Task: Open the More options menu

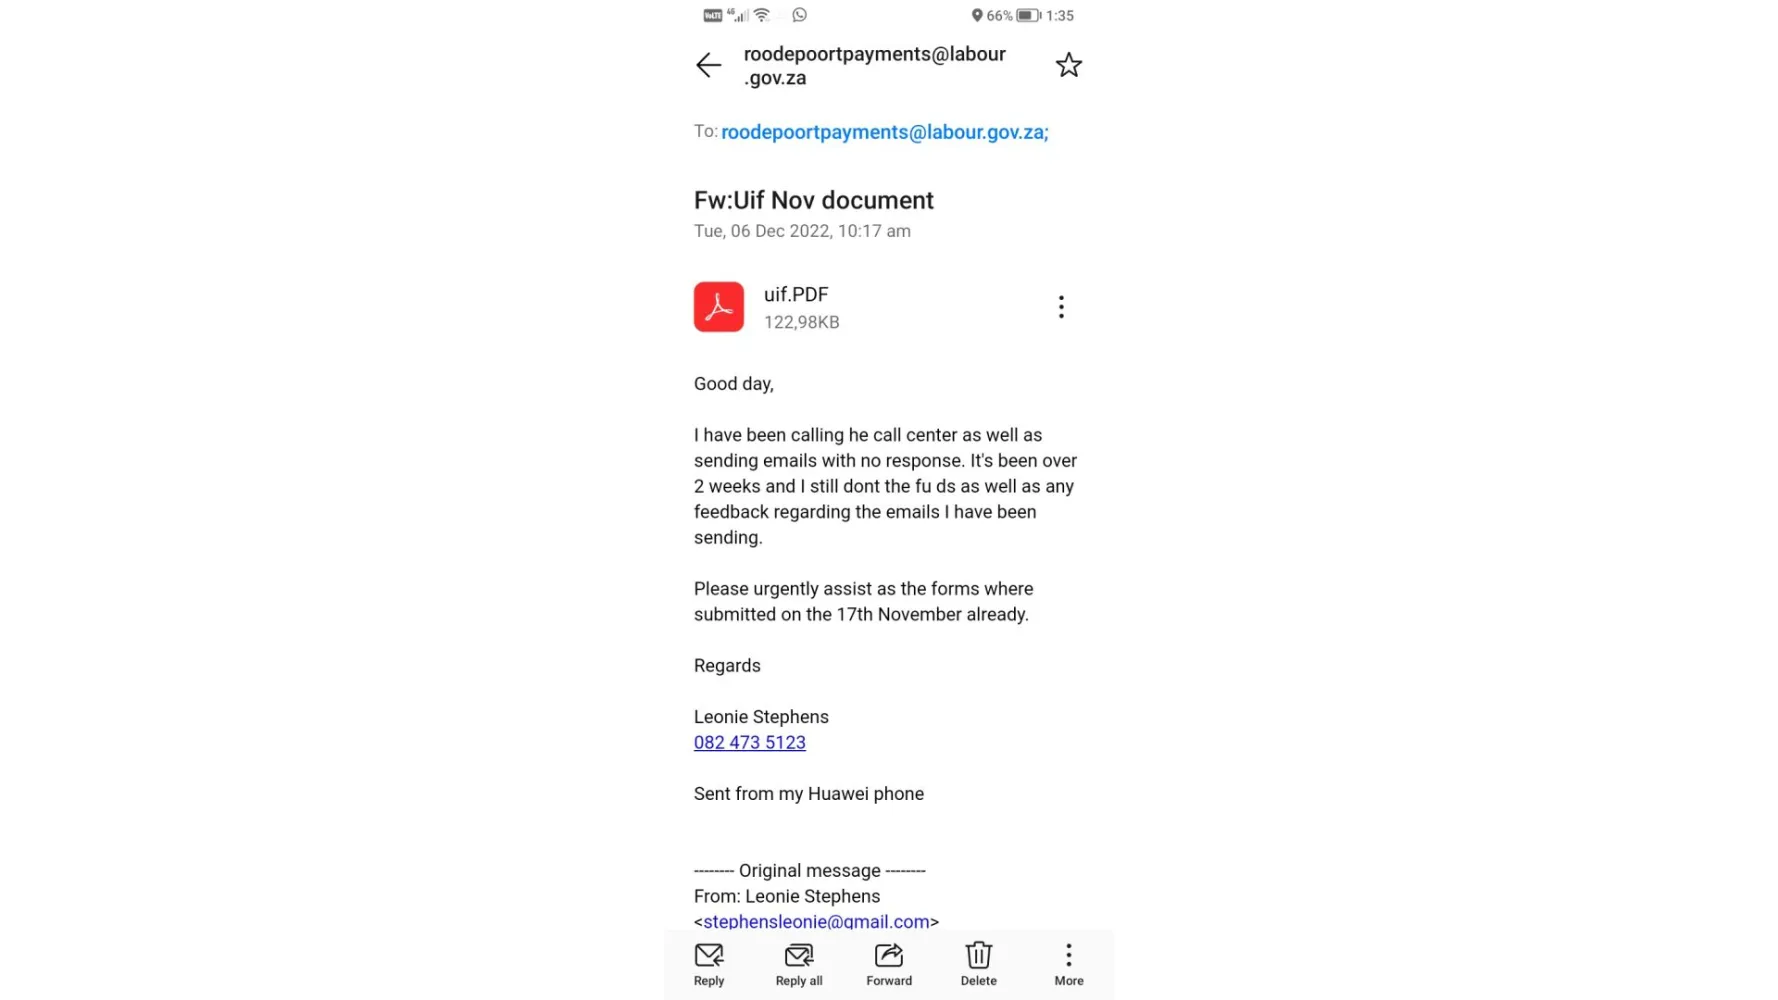Action: tap(1069, 965)
